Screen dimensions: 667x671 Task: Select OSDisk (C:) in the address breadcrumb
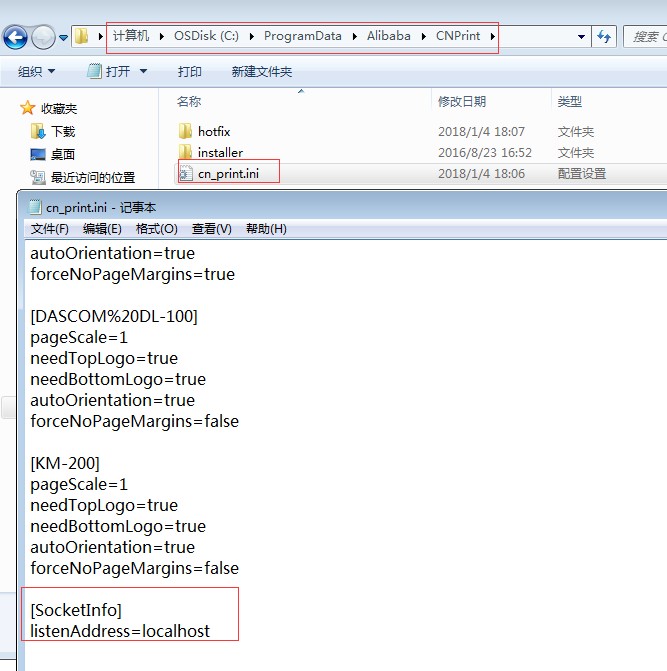[x=206, y=36]
